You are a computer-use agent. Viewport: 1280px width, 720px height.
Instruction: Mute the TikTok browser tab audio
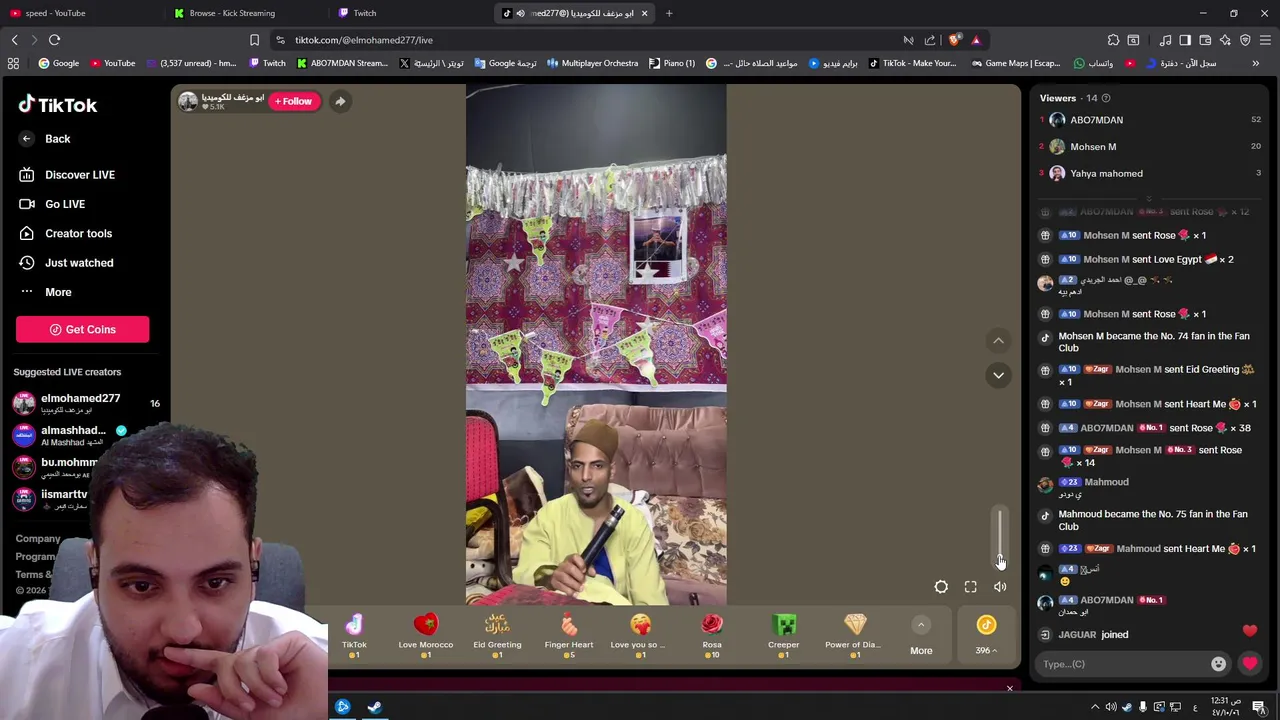520,13
